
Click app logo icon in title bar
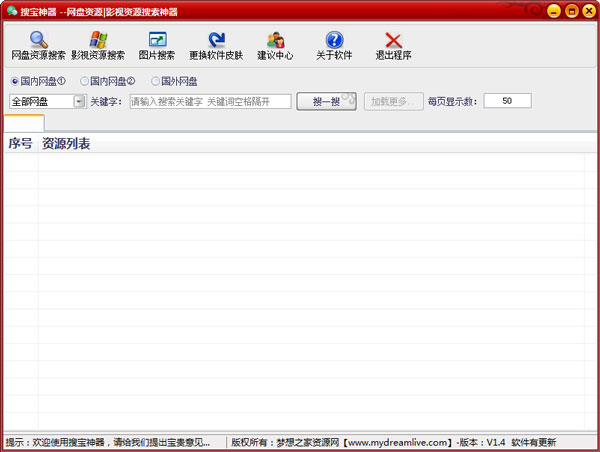tap(12, 11)
